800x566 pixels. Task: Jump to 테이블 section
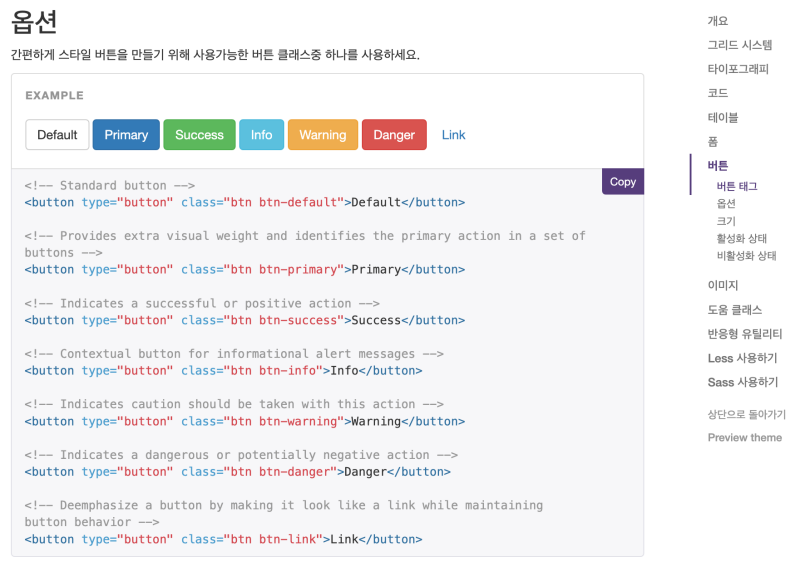click(722, 117)
